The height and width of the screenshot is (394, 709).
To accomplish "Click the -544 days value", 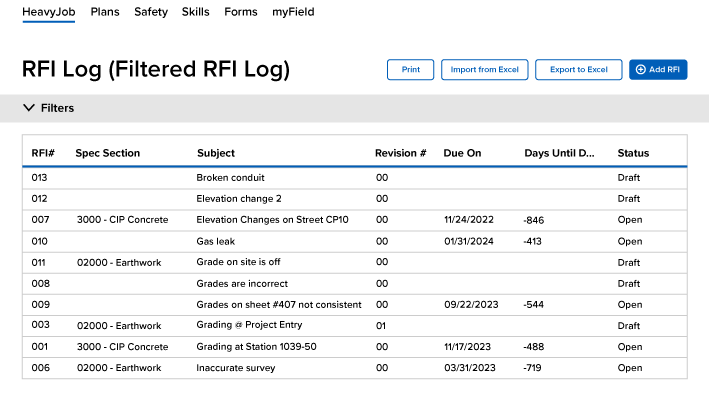I will [534, 305].
